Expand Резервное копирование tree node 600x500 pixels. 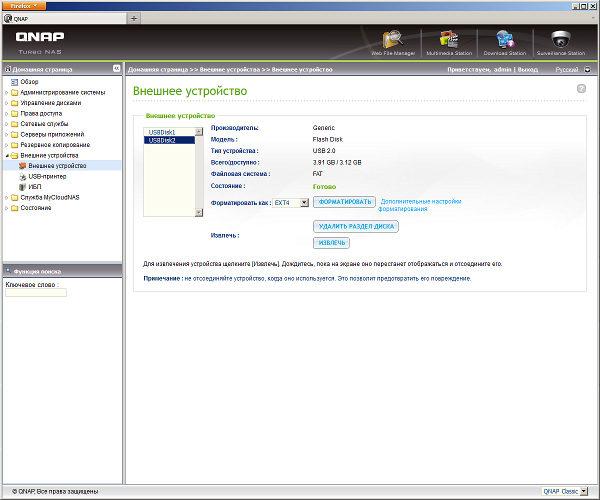(7, 145)
